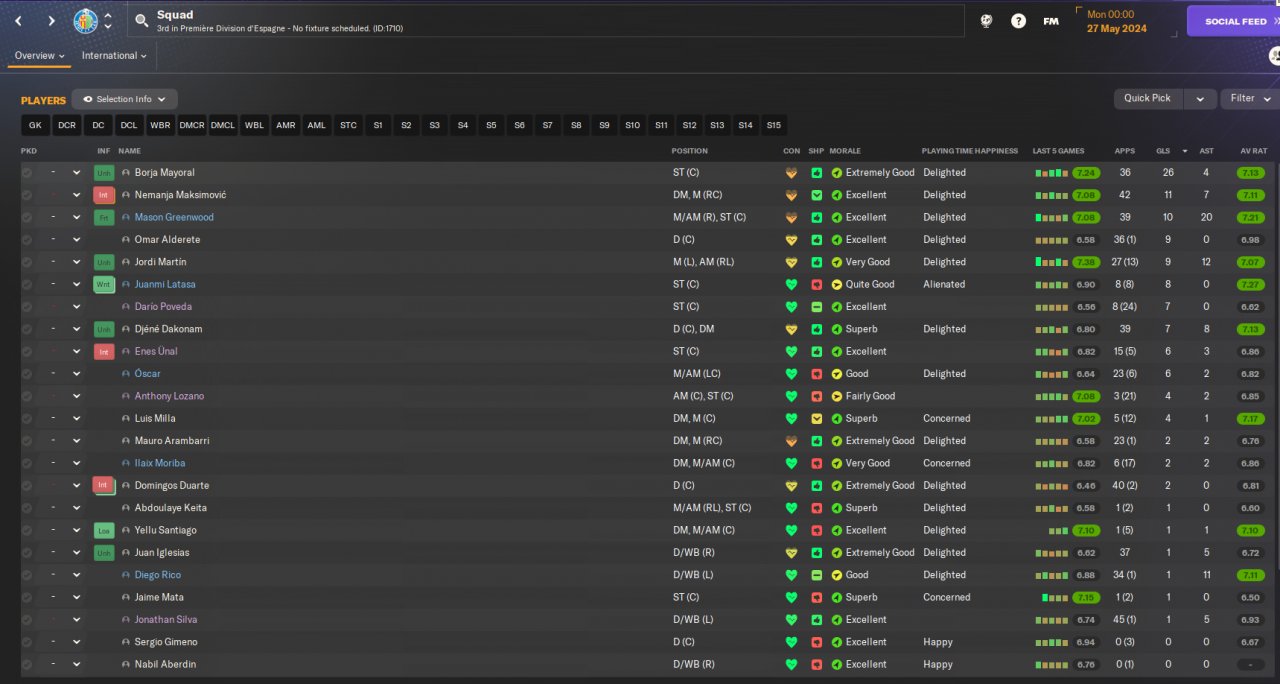The width and height of the screenshot is (1280, 684).
Task: Select the S1 substitute slot
Action: coord(378,125)
